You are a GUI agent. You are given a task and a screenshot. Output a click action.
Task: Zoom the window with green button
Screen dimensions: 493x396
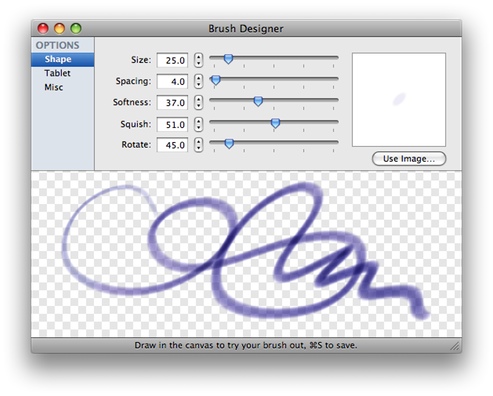76,29
